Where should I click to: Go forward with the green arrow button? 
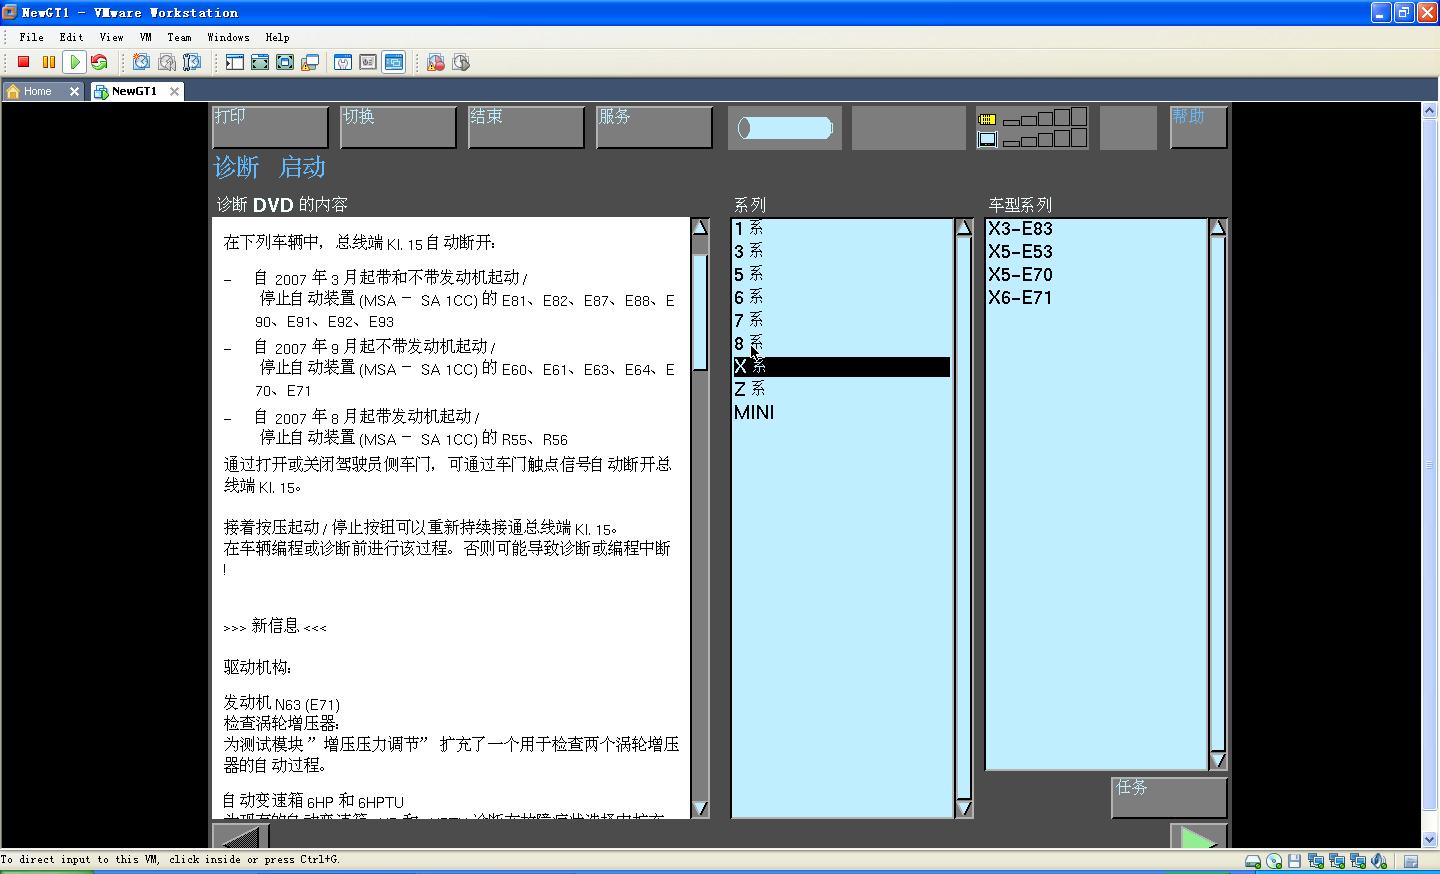click(1198, 838)
